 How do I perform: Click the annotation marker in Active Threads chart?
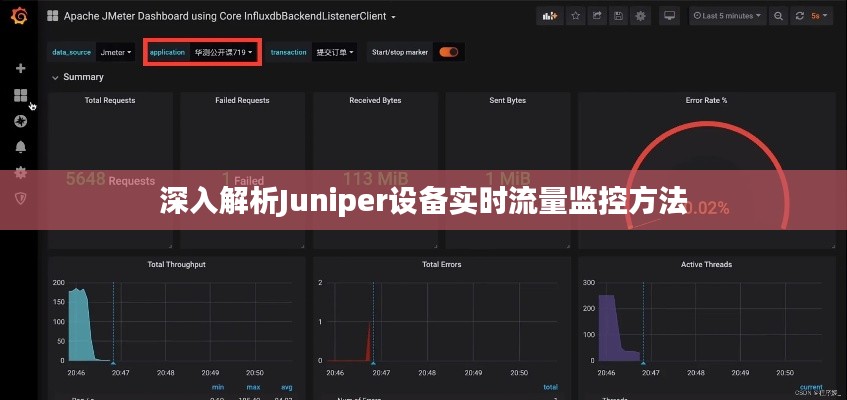coord(643,363)
